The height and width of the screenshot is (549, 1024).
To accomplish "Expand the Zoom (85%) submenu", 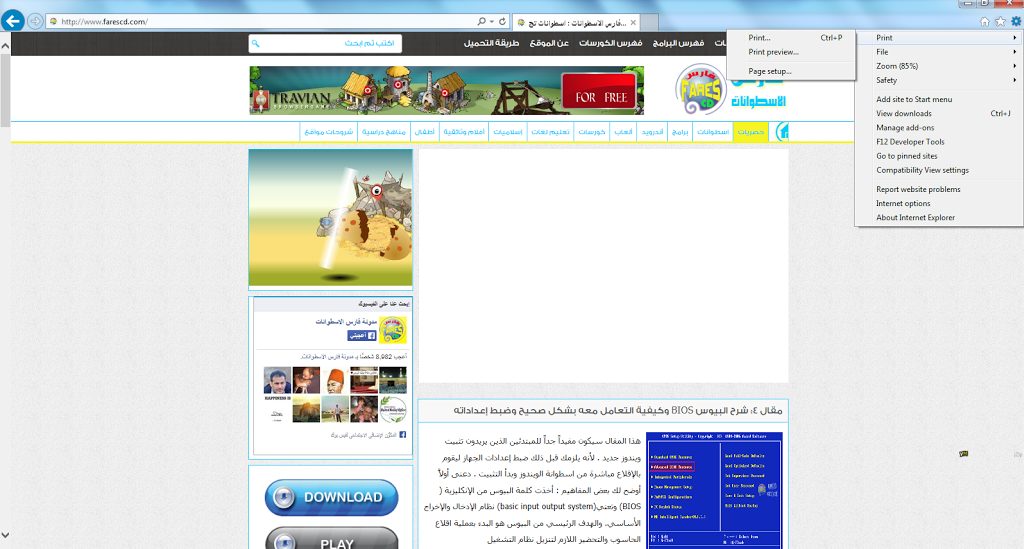I will (939, 67).
